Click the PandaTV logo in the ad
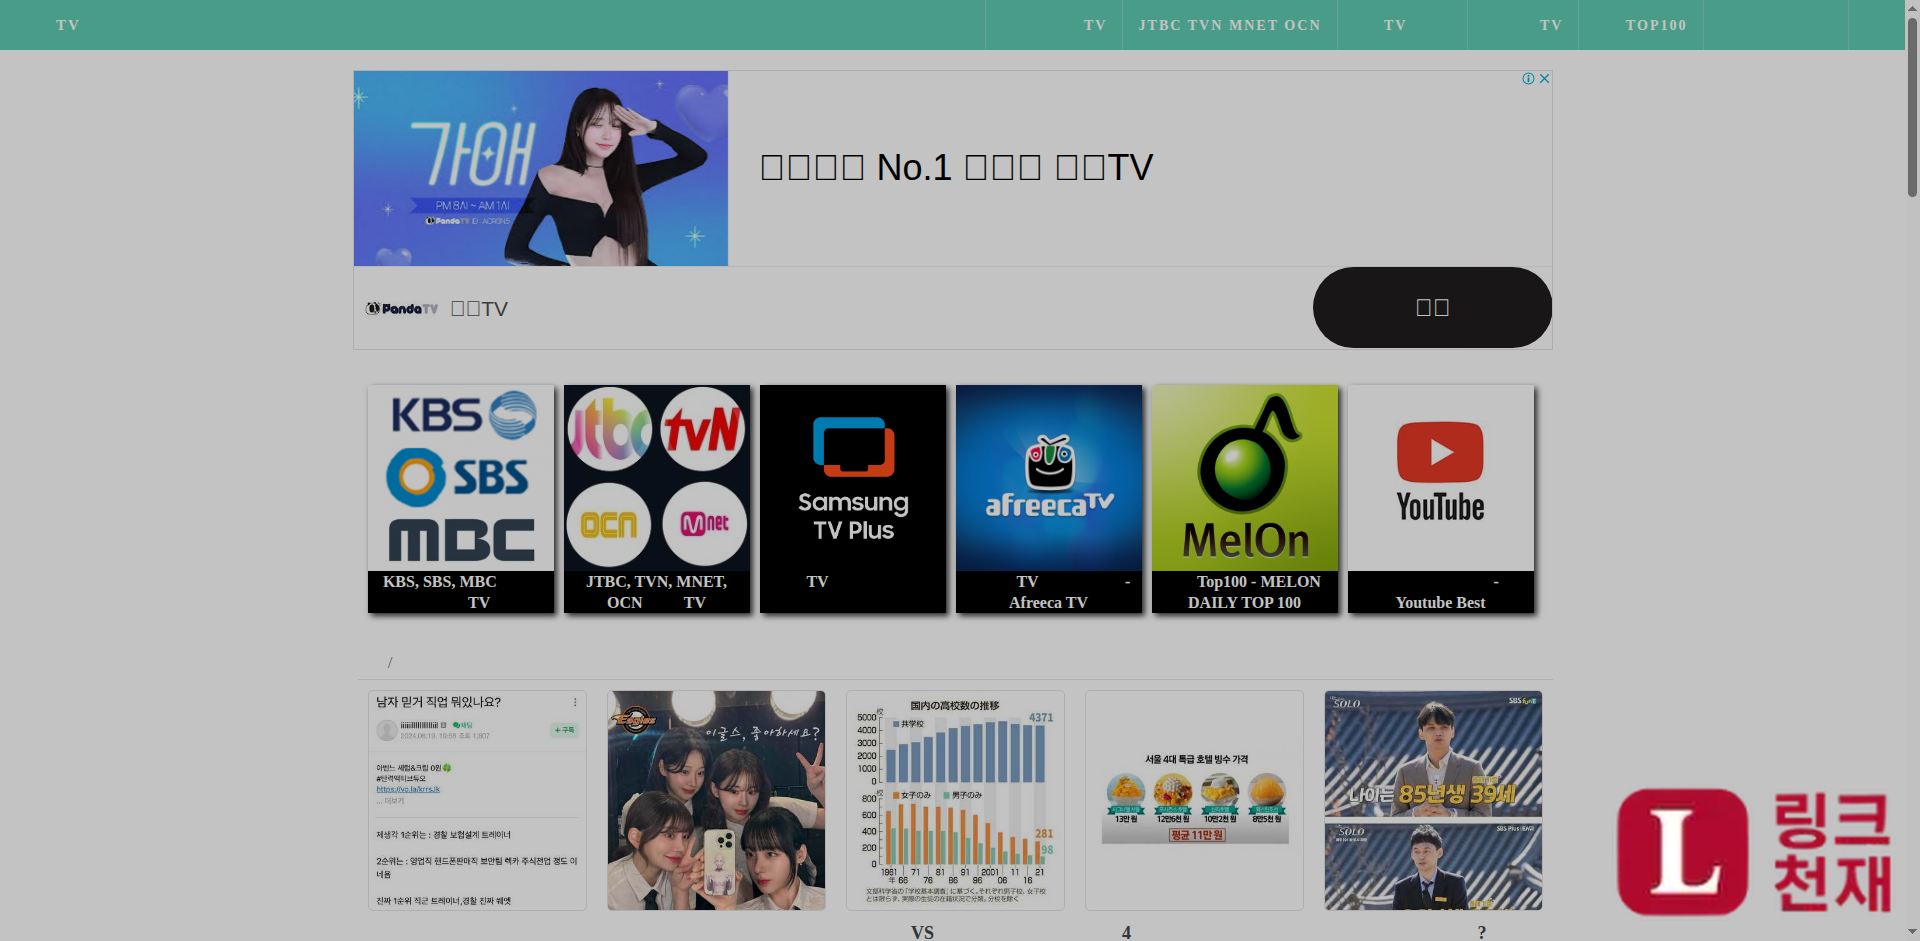Viewport: 1920px width, 941px height. coord(402,309)
